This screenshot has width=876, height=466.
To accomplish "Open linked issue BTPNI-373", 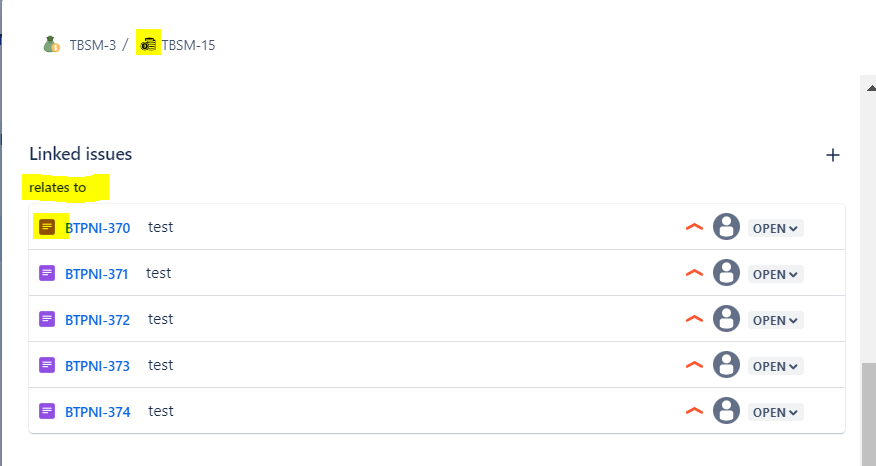I will pyautogui.click(x=98, y=366).
